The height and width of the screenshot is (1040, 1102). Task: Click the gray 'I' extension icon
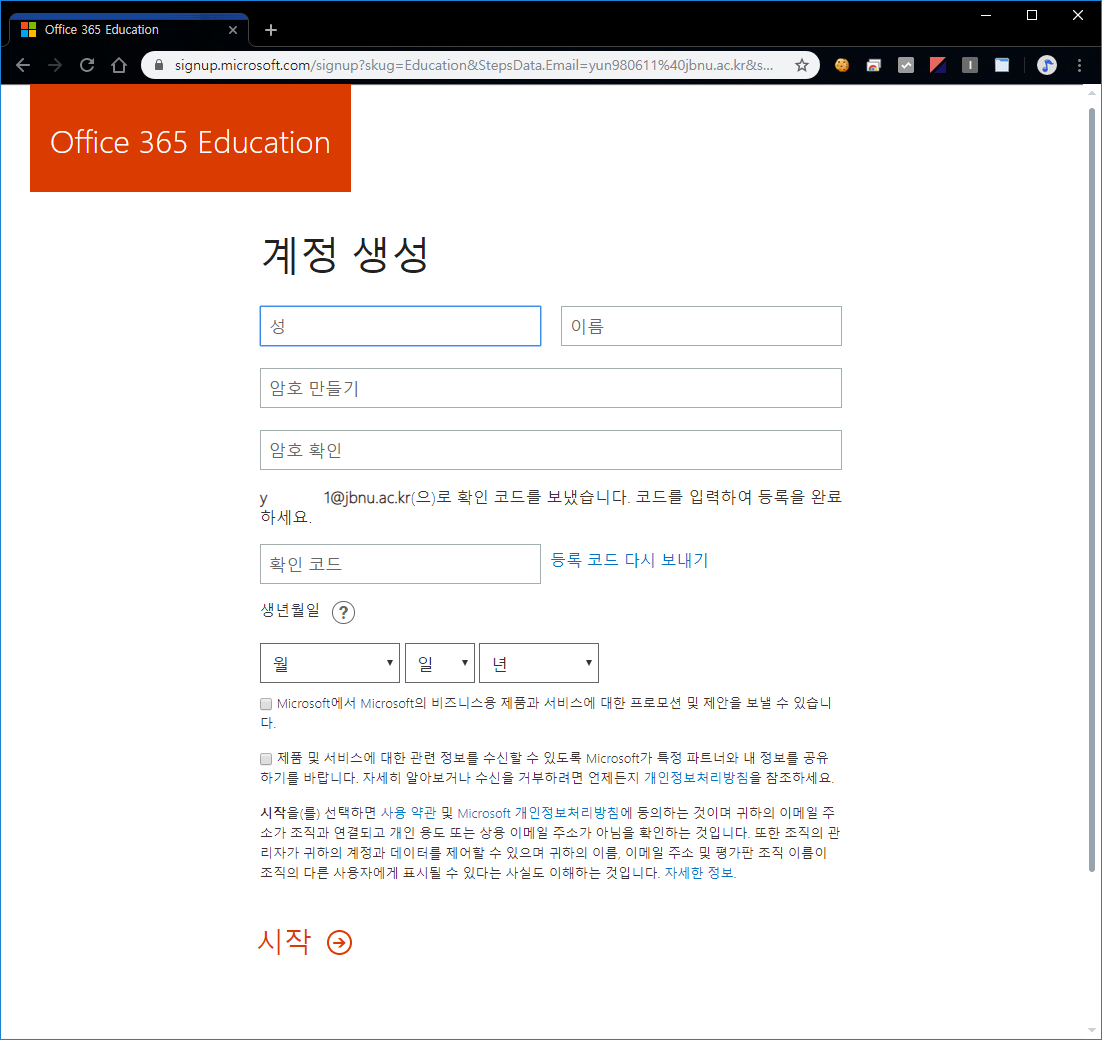[970, 65]
